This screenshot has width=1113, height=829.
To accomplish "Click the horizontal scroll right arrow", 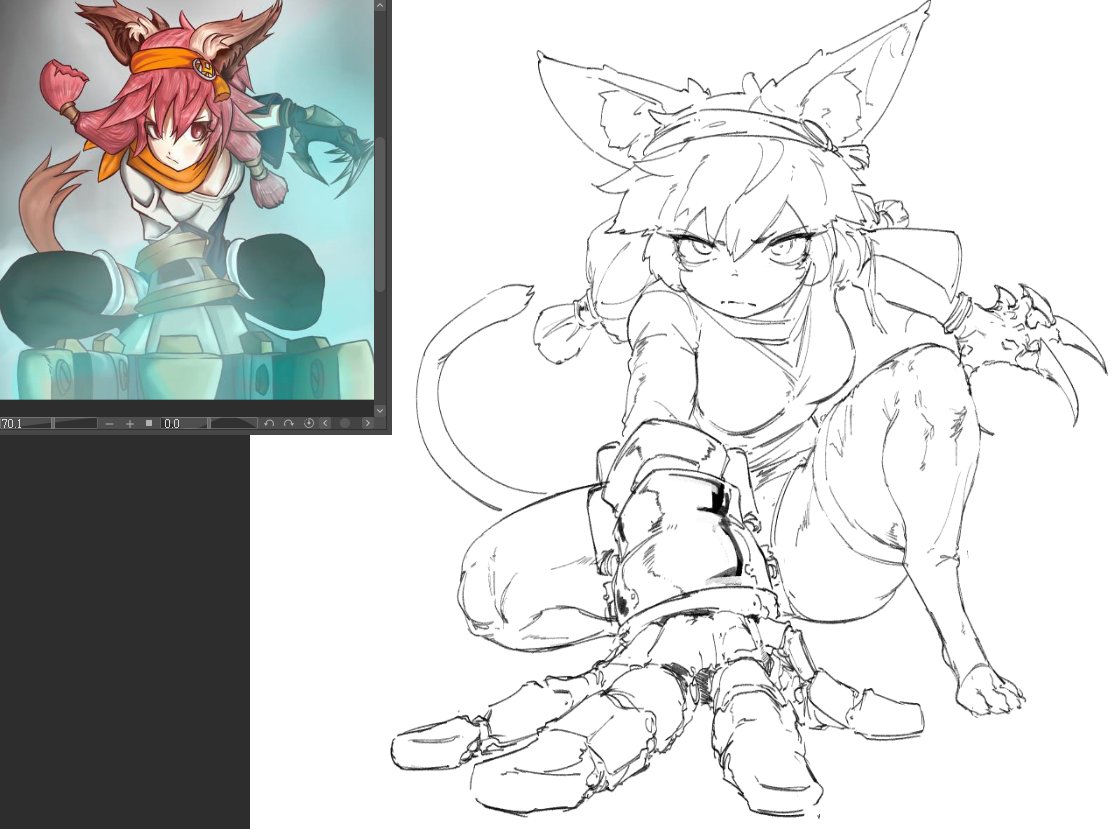I will coord(367,423).
